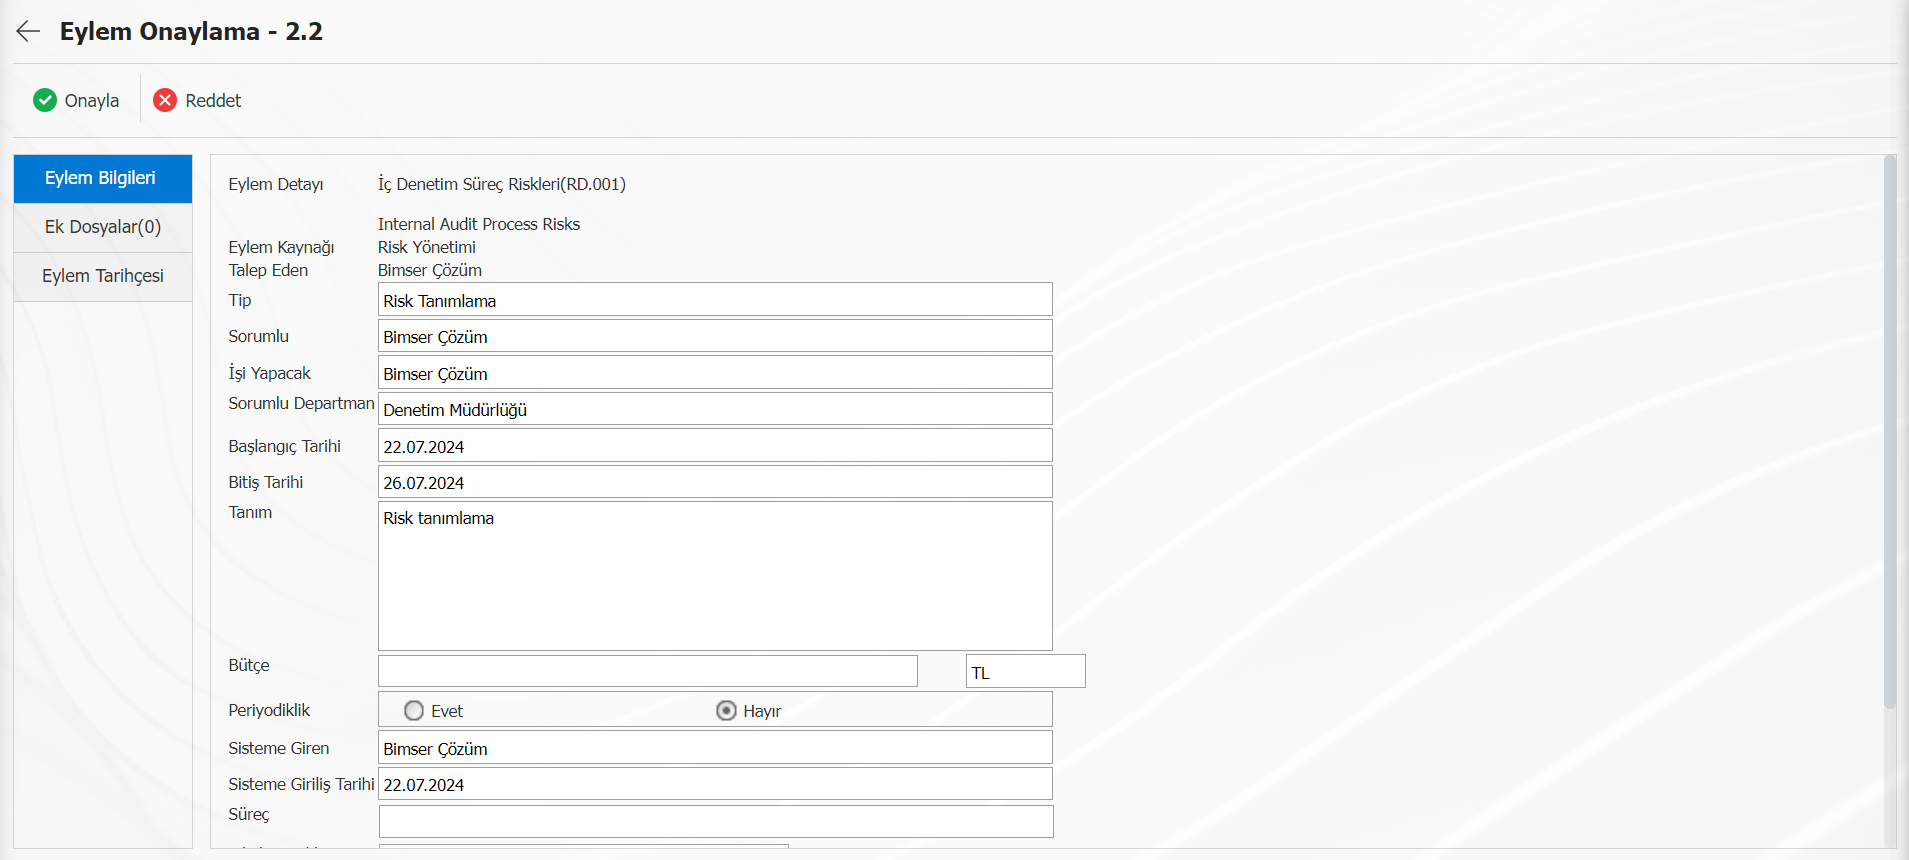Click the green Onayla checkmark icon
The image size is (1909, 860).
[x=45, y=100]
